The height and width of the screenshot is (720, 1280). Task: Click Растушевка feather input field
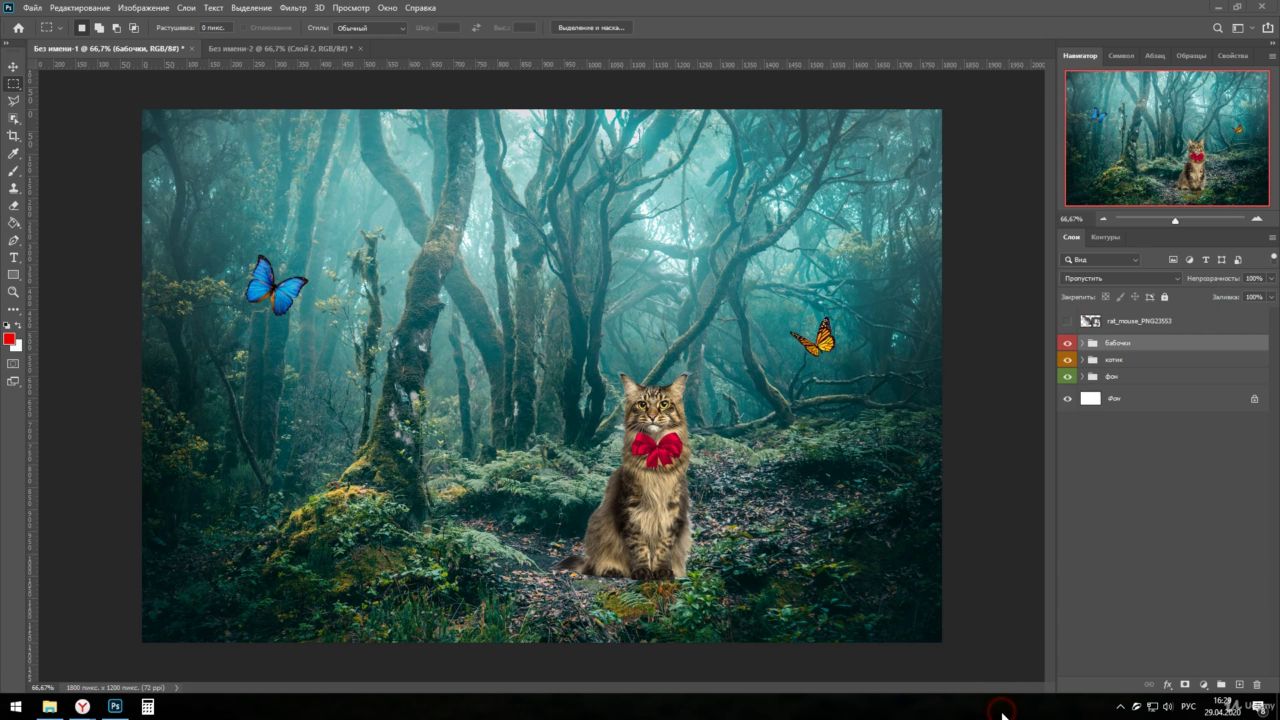click(216, 28)
